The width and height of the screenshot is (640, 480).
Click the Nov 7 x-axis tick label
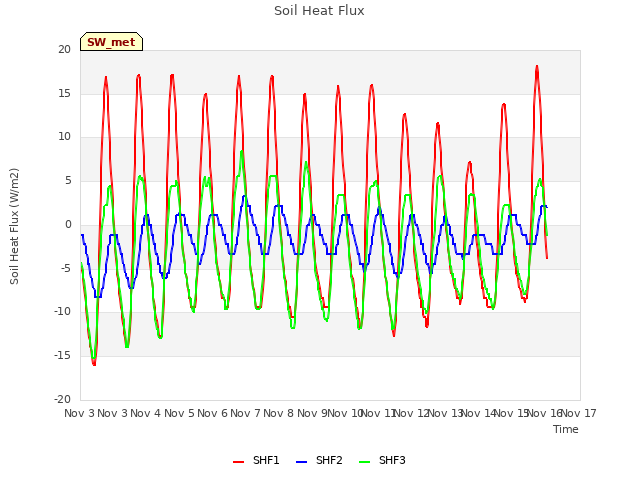[245, 413]
